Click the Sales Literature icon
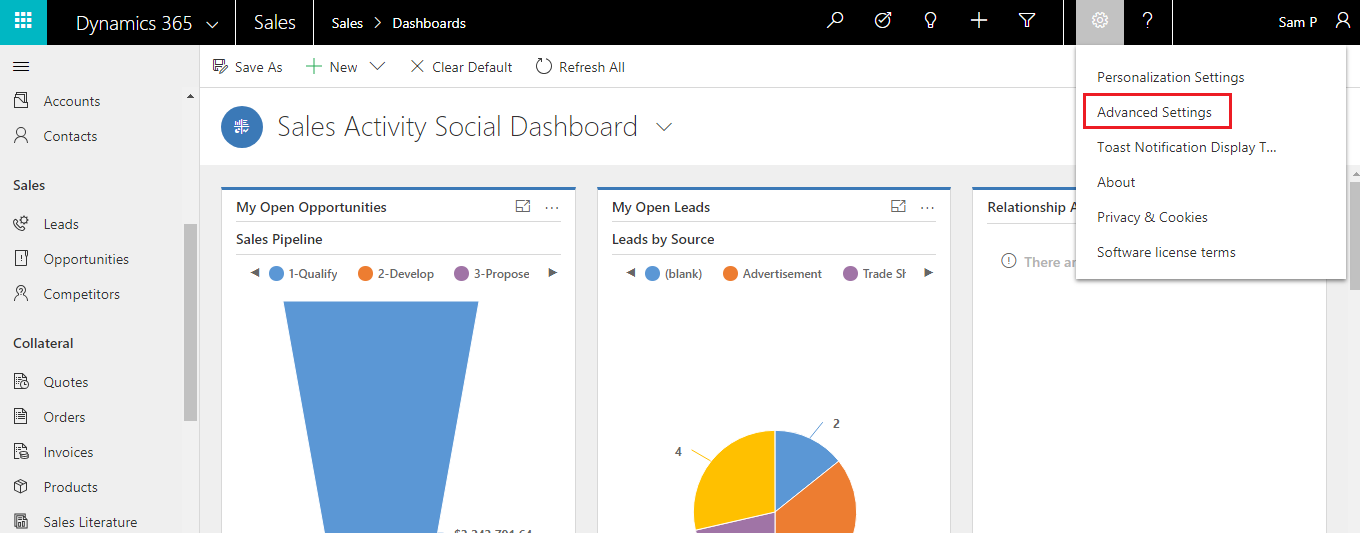This screenshot has width=1360, height=533. click(x=21, y=522)
